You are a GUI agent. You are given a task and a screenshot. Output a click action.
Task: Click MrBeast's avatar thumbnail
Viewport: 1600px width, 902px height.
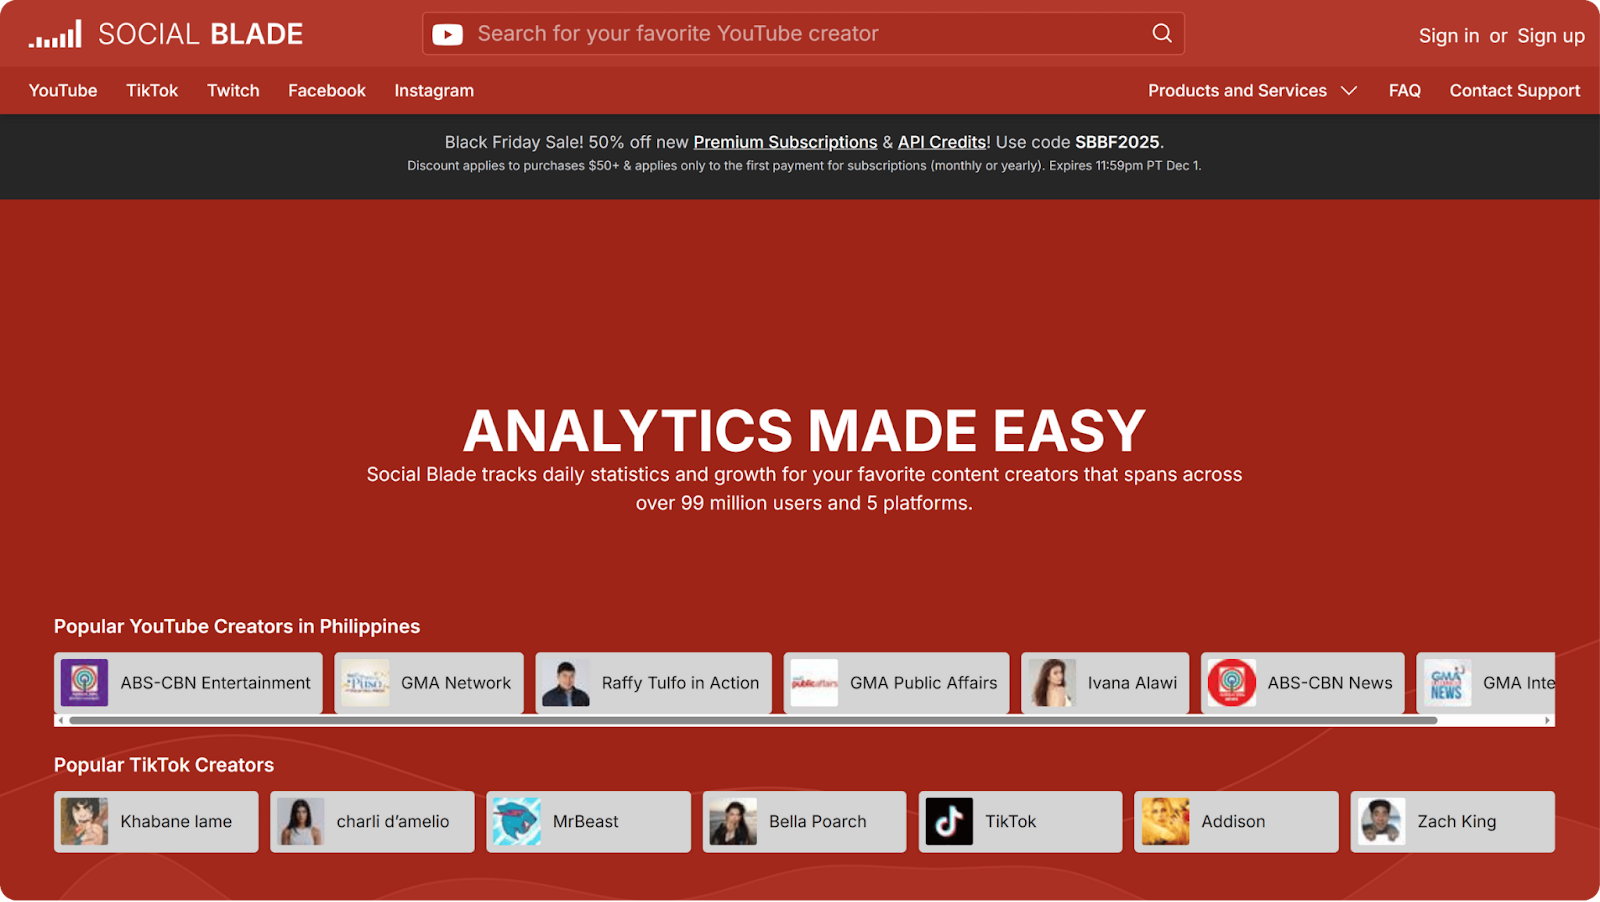[516, 821]
